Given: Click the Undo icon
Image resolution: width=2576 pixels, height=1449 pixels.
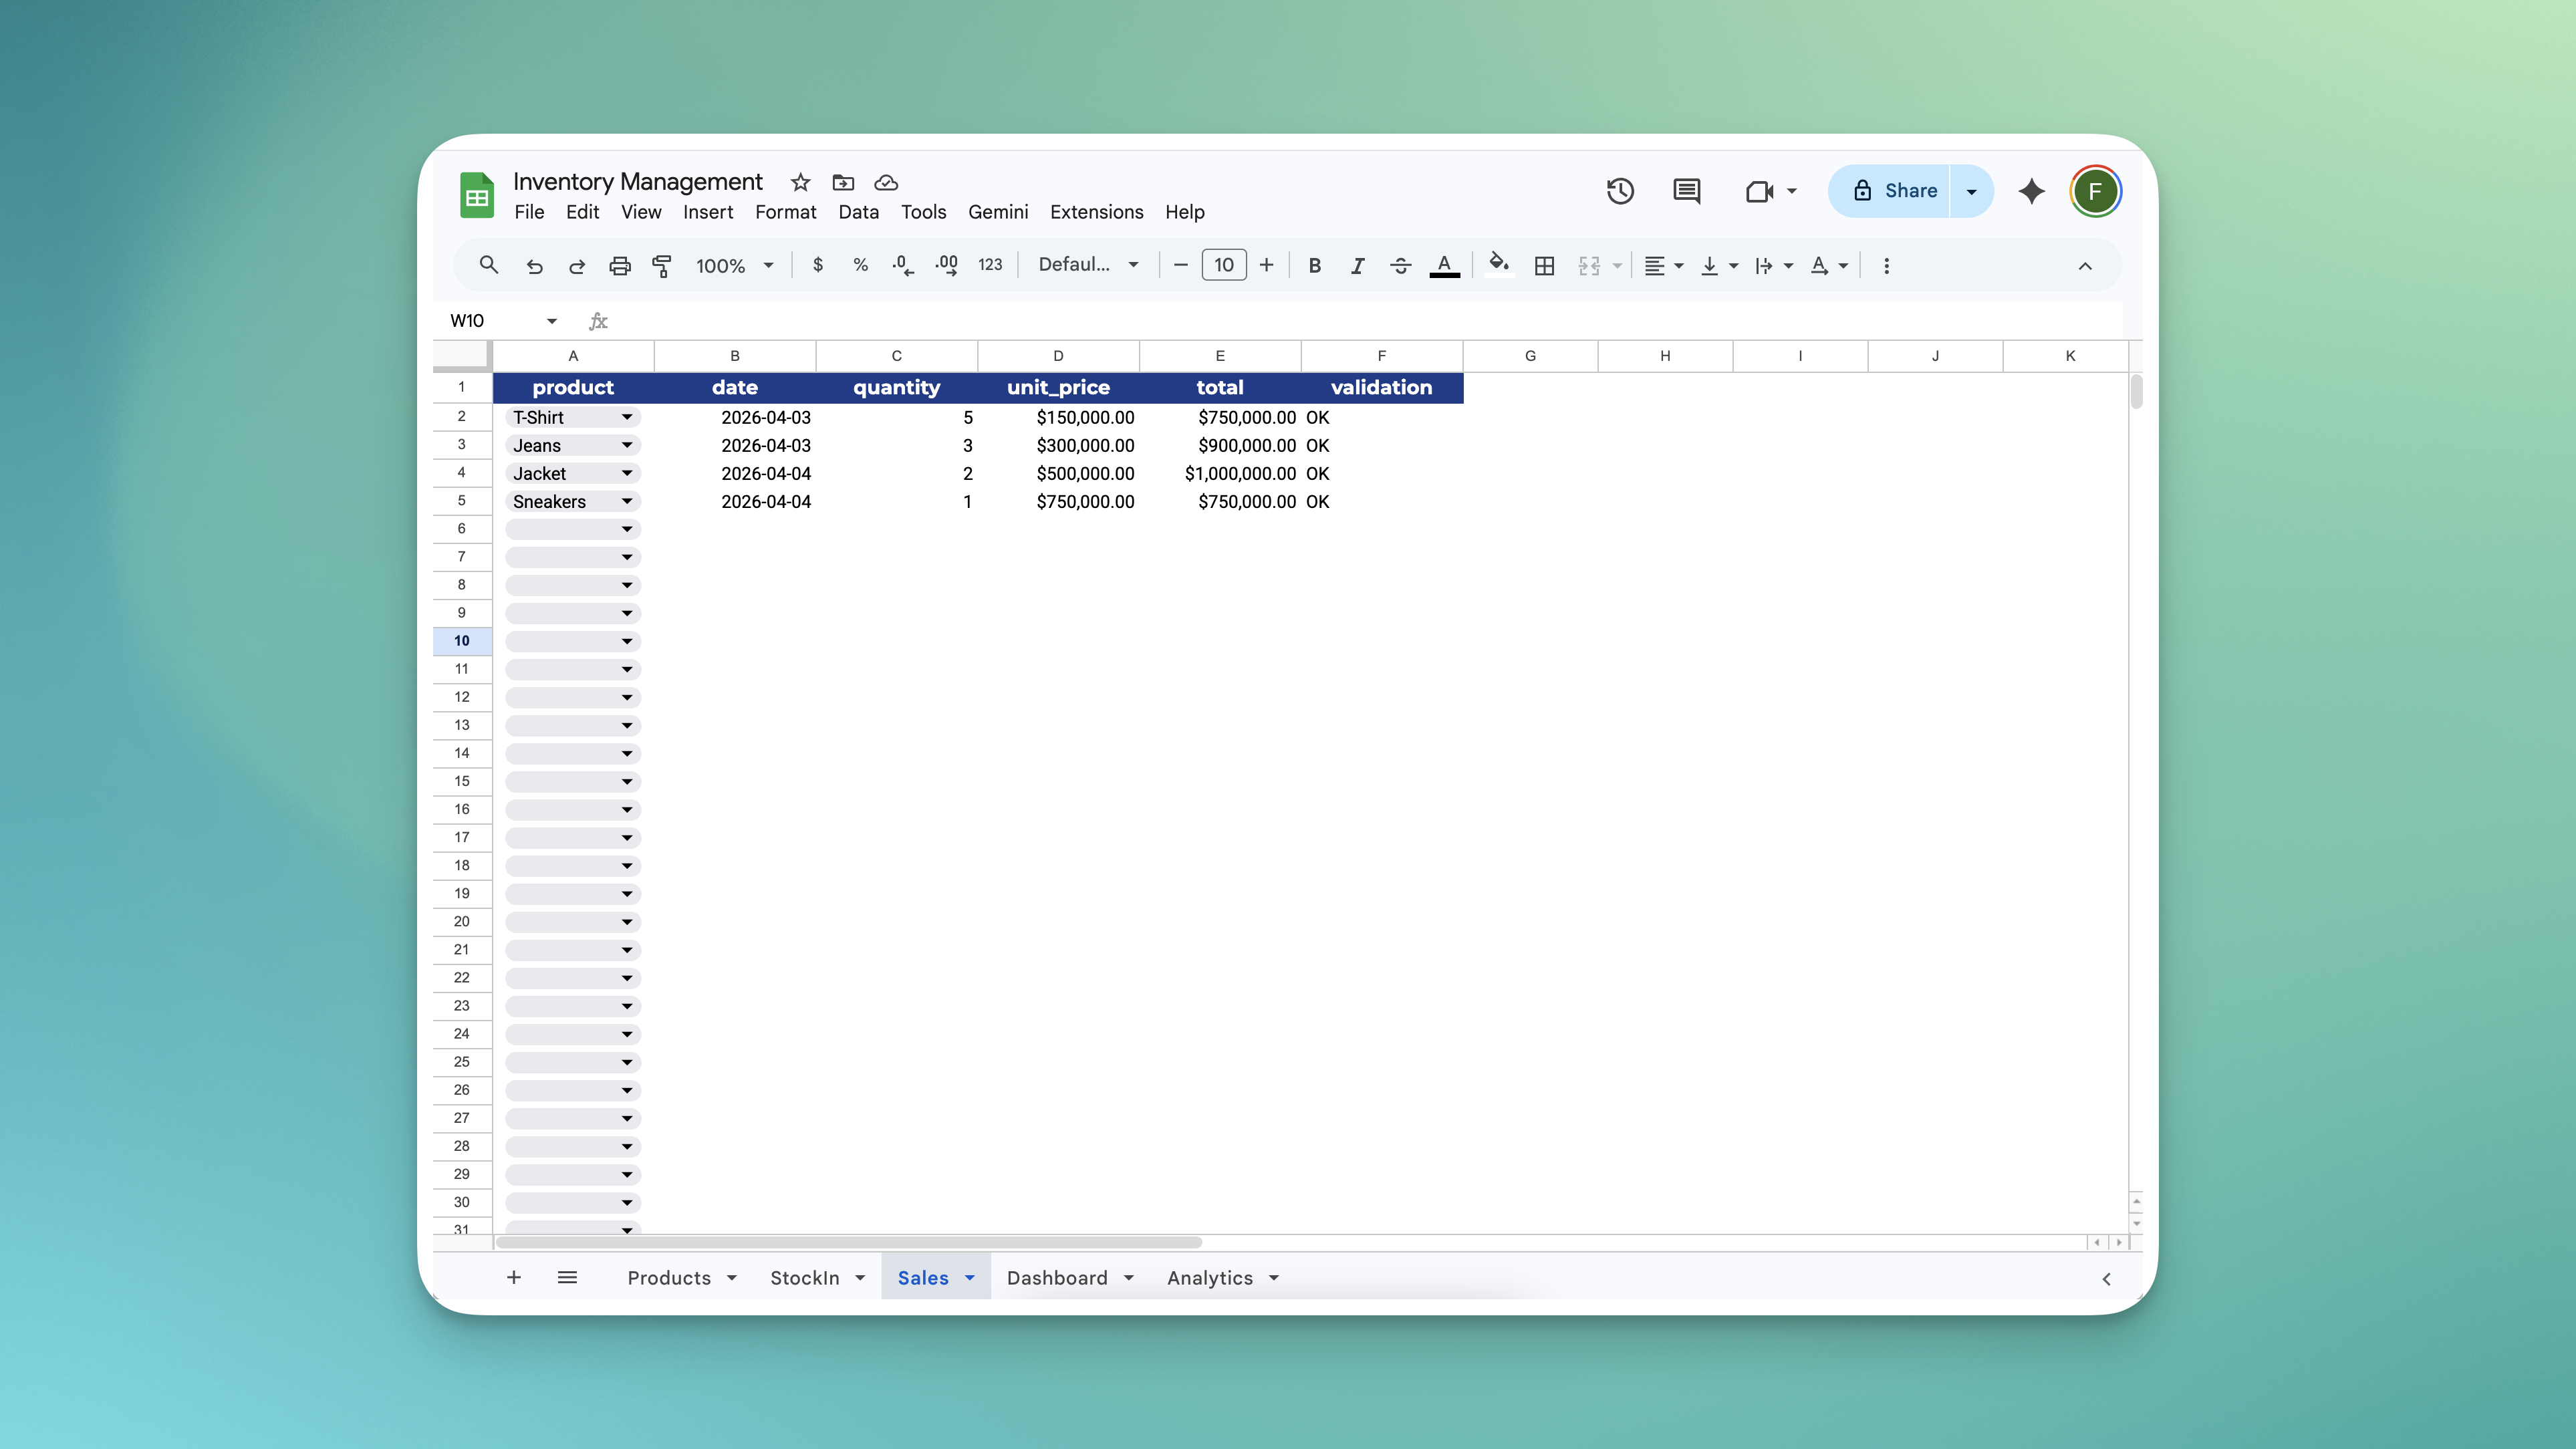Looking at the screenshot, I should [535, 265].
